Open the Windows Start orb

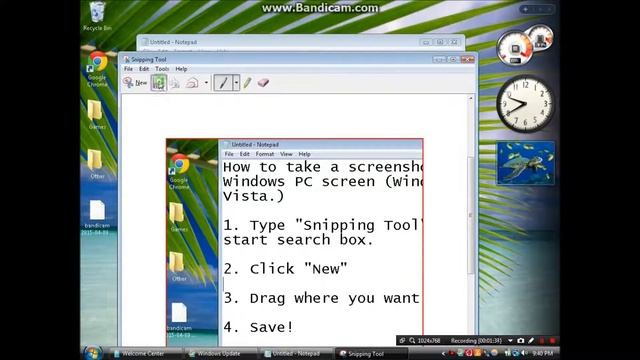click(x=93, y=353)
